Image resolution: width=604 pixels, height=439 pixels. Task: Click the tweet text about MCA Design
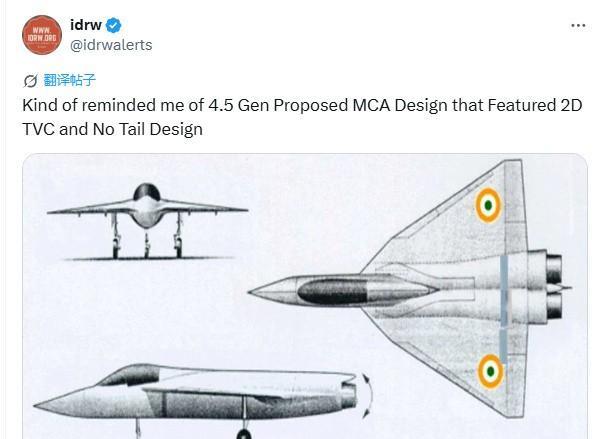coord(302,106)
